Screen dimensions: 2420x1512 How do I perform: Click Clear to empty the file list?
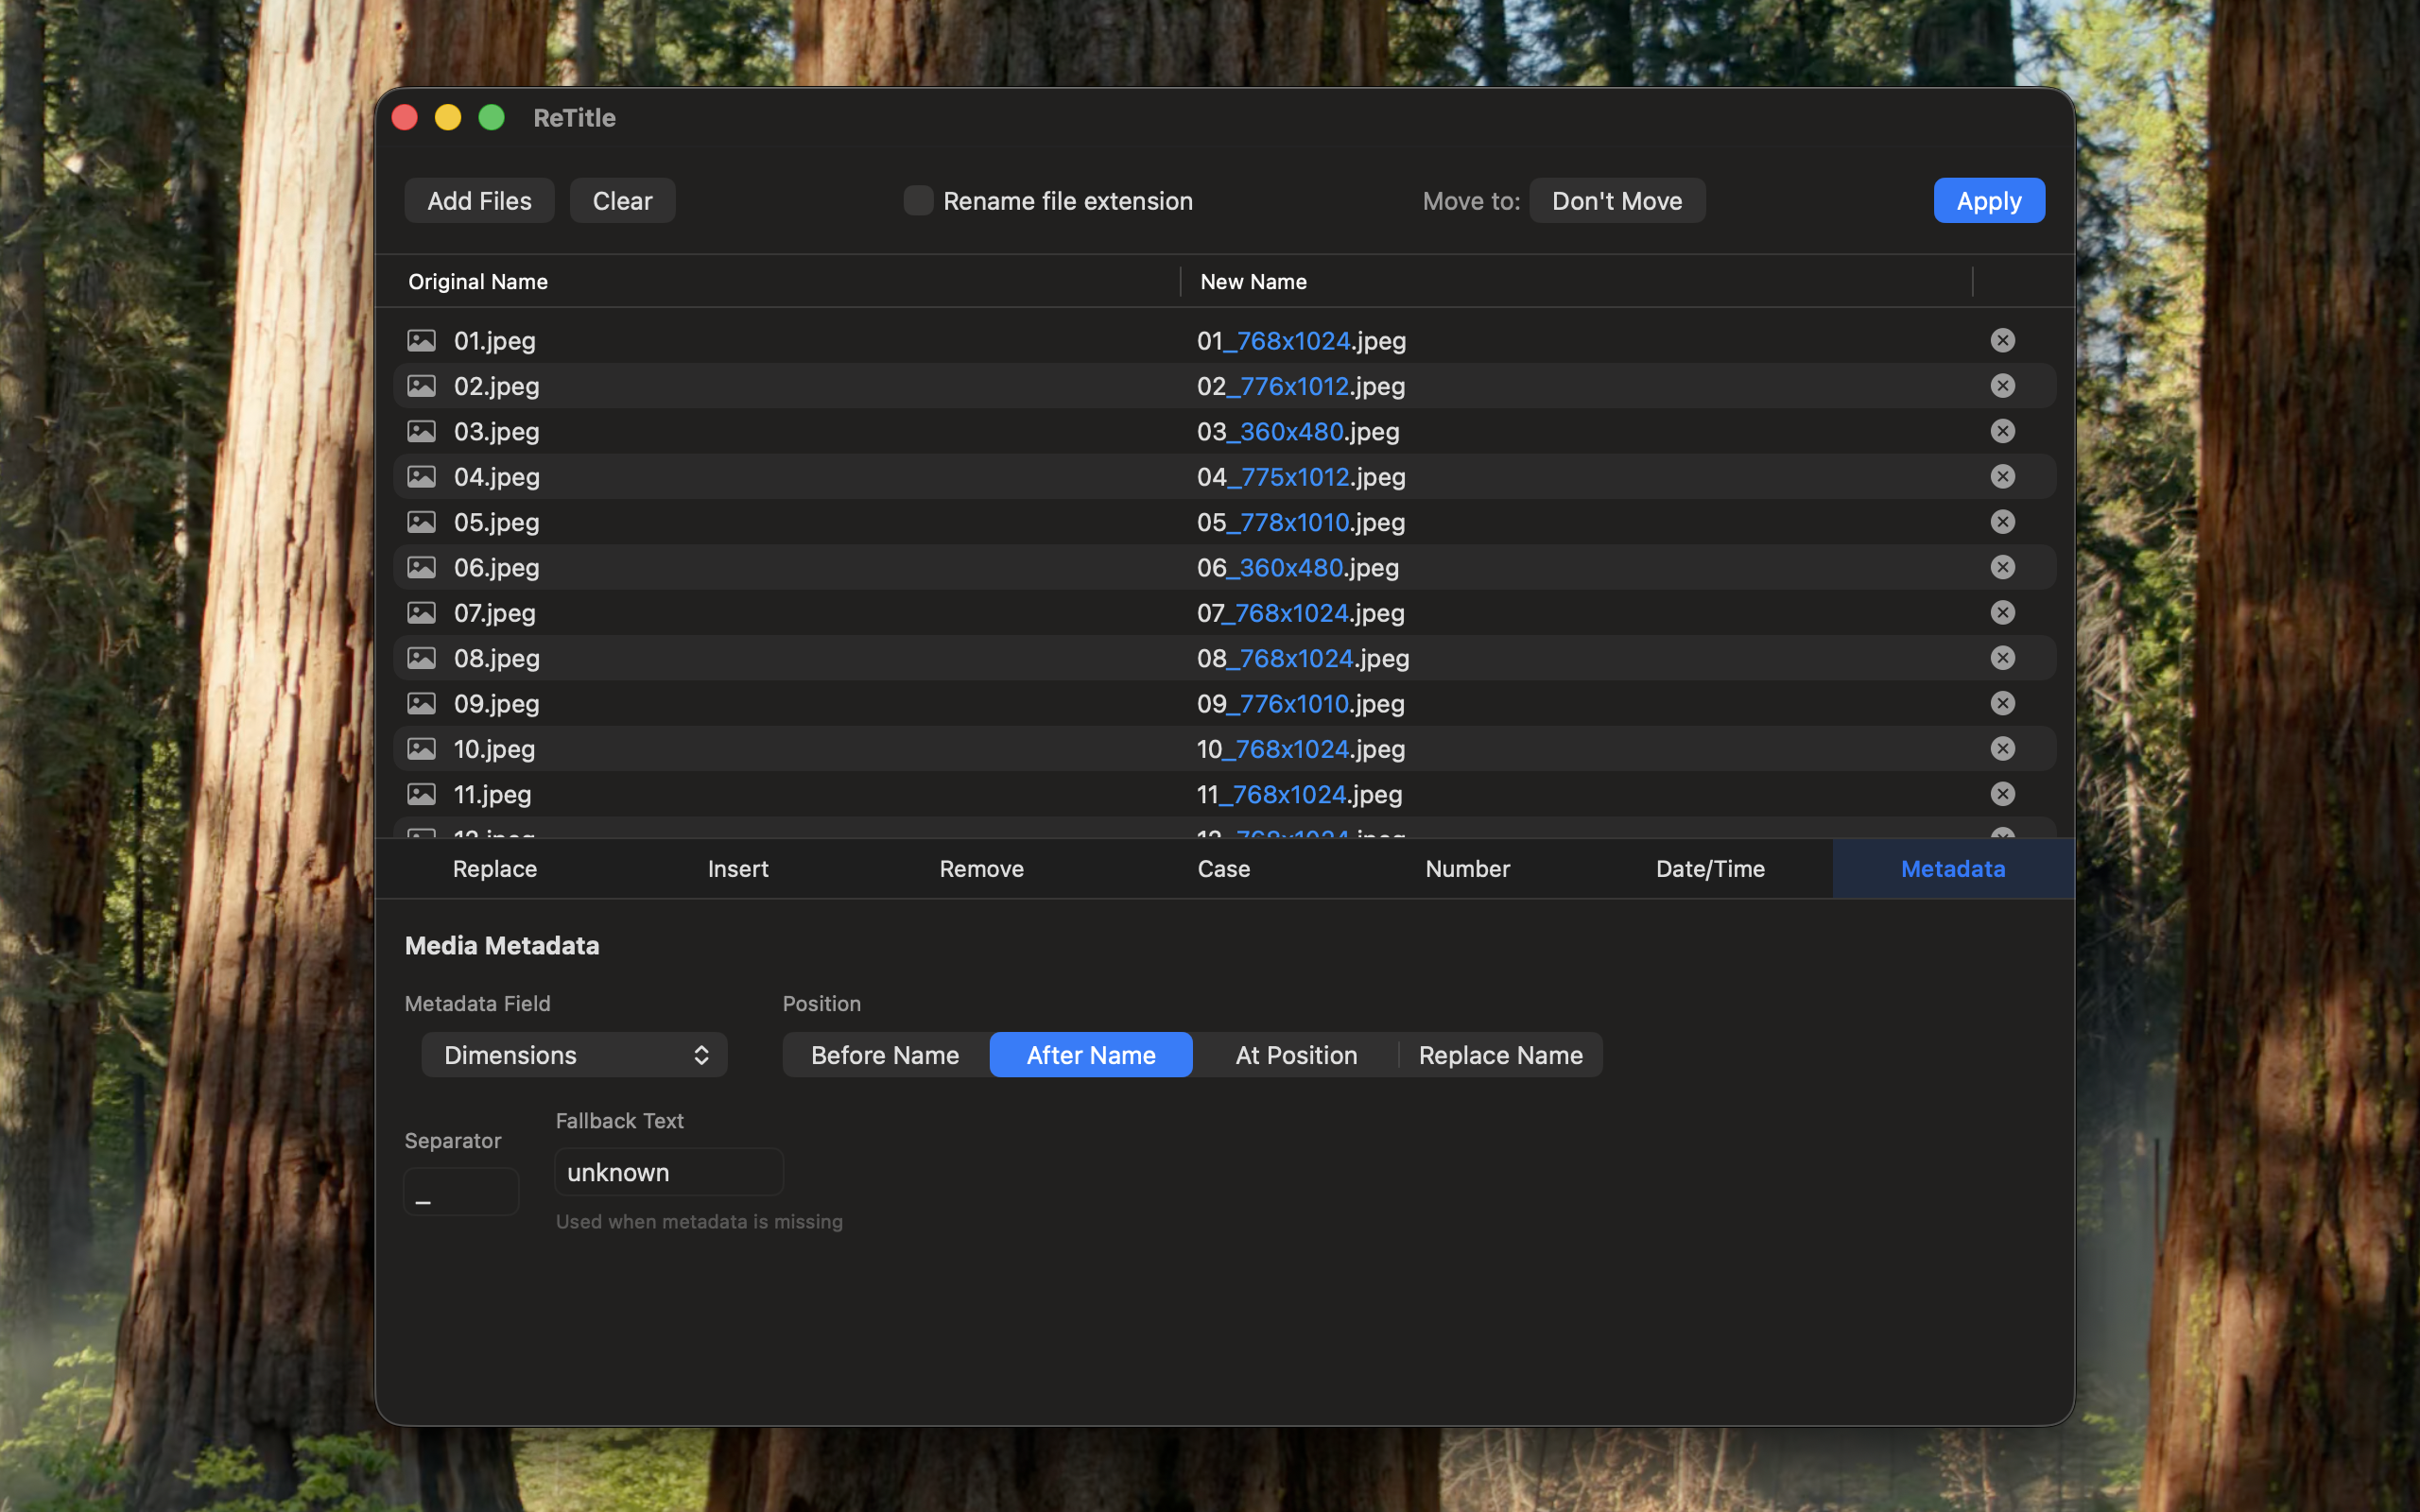[x=622, y=200]
